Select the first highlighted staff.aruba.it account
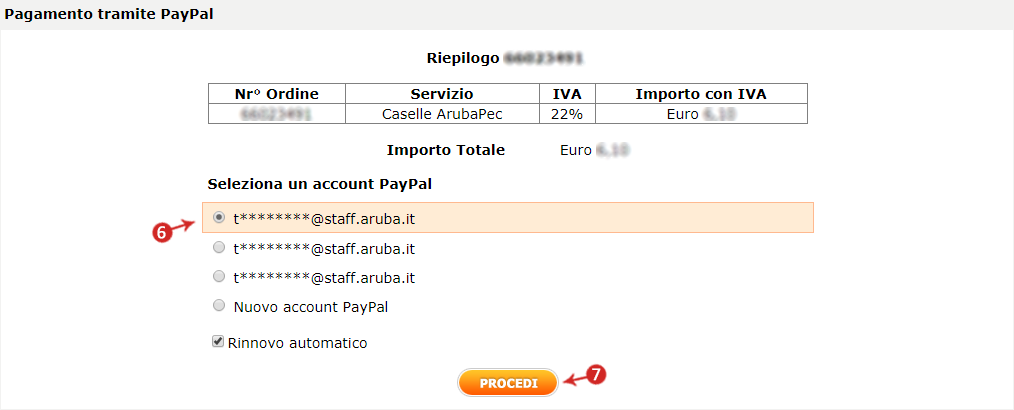The width and height of the screenshot is (1014, 410). (219, 218)
